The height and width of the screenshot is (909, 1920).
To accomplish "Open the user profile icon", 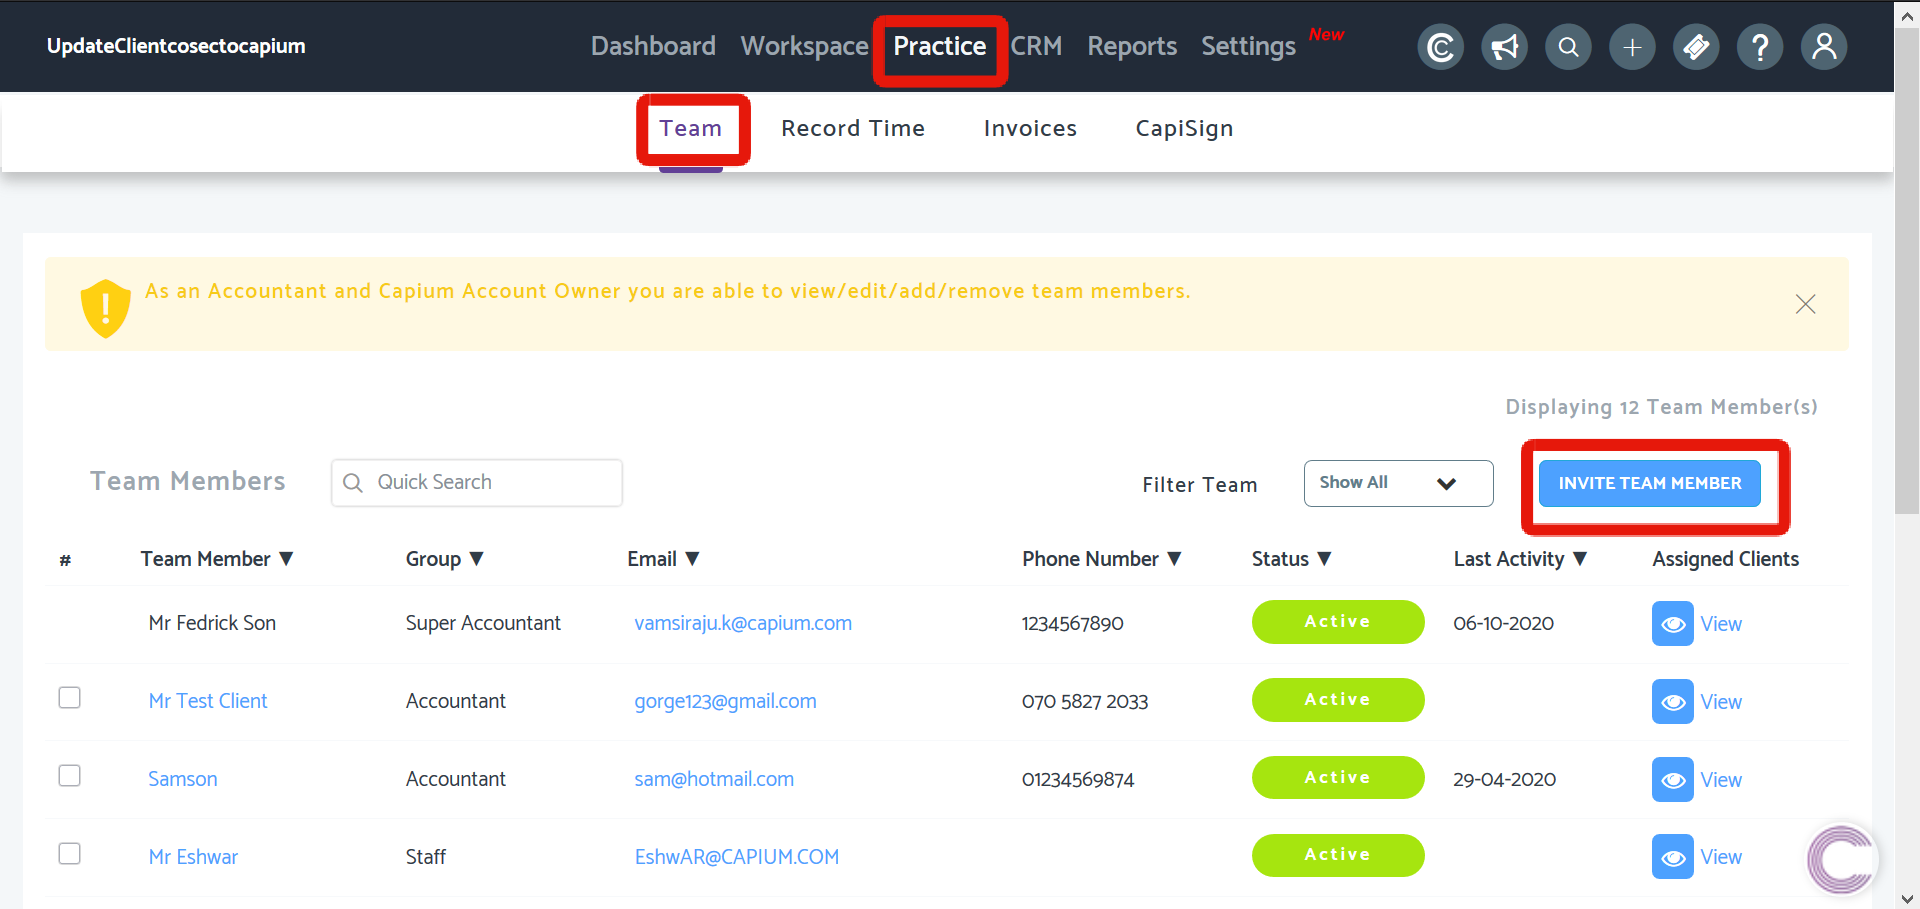I will 1824,47.
